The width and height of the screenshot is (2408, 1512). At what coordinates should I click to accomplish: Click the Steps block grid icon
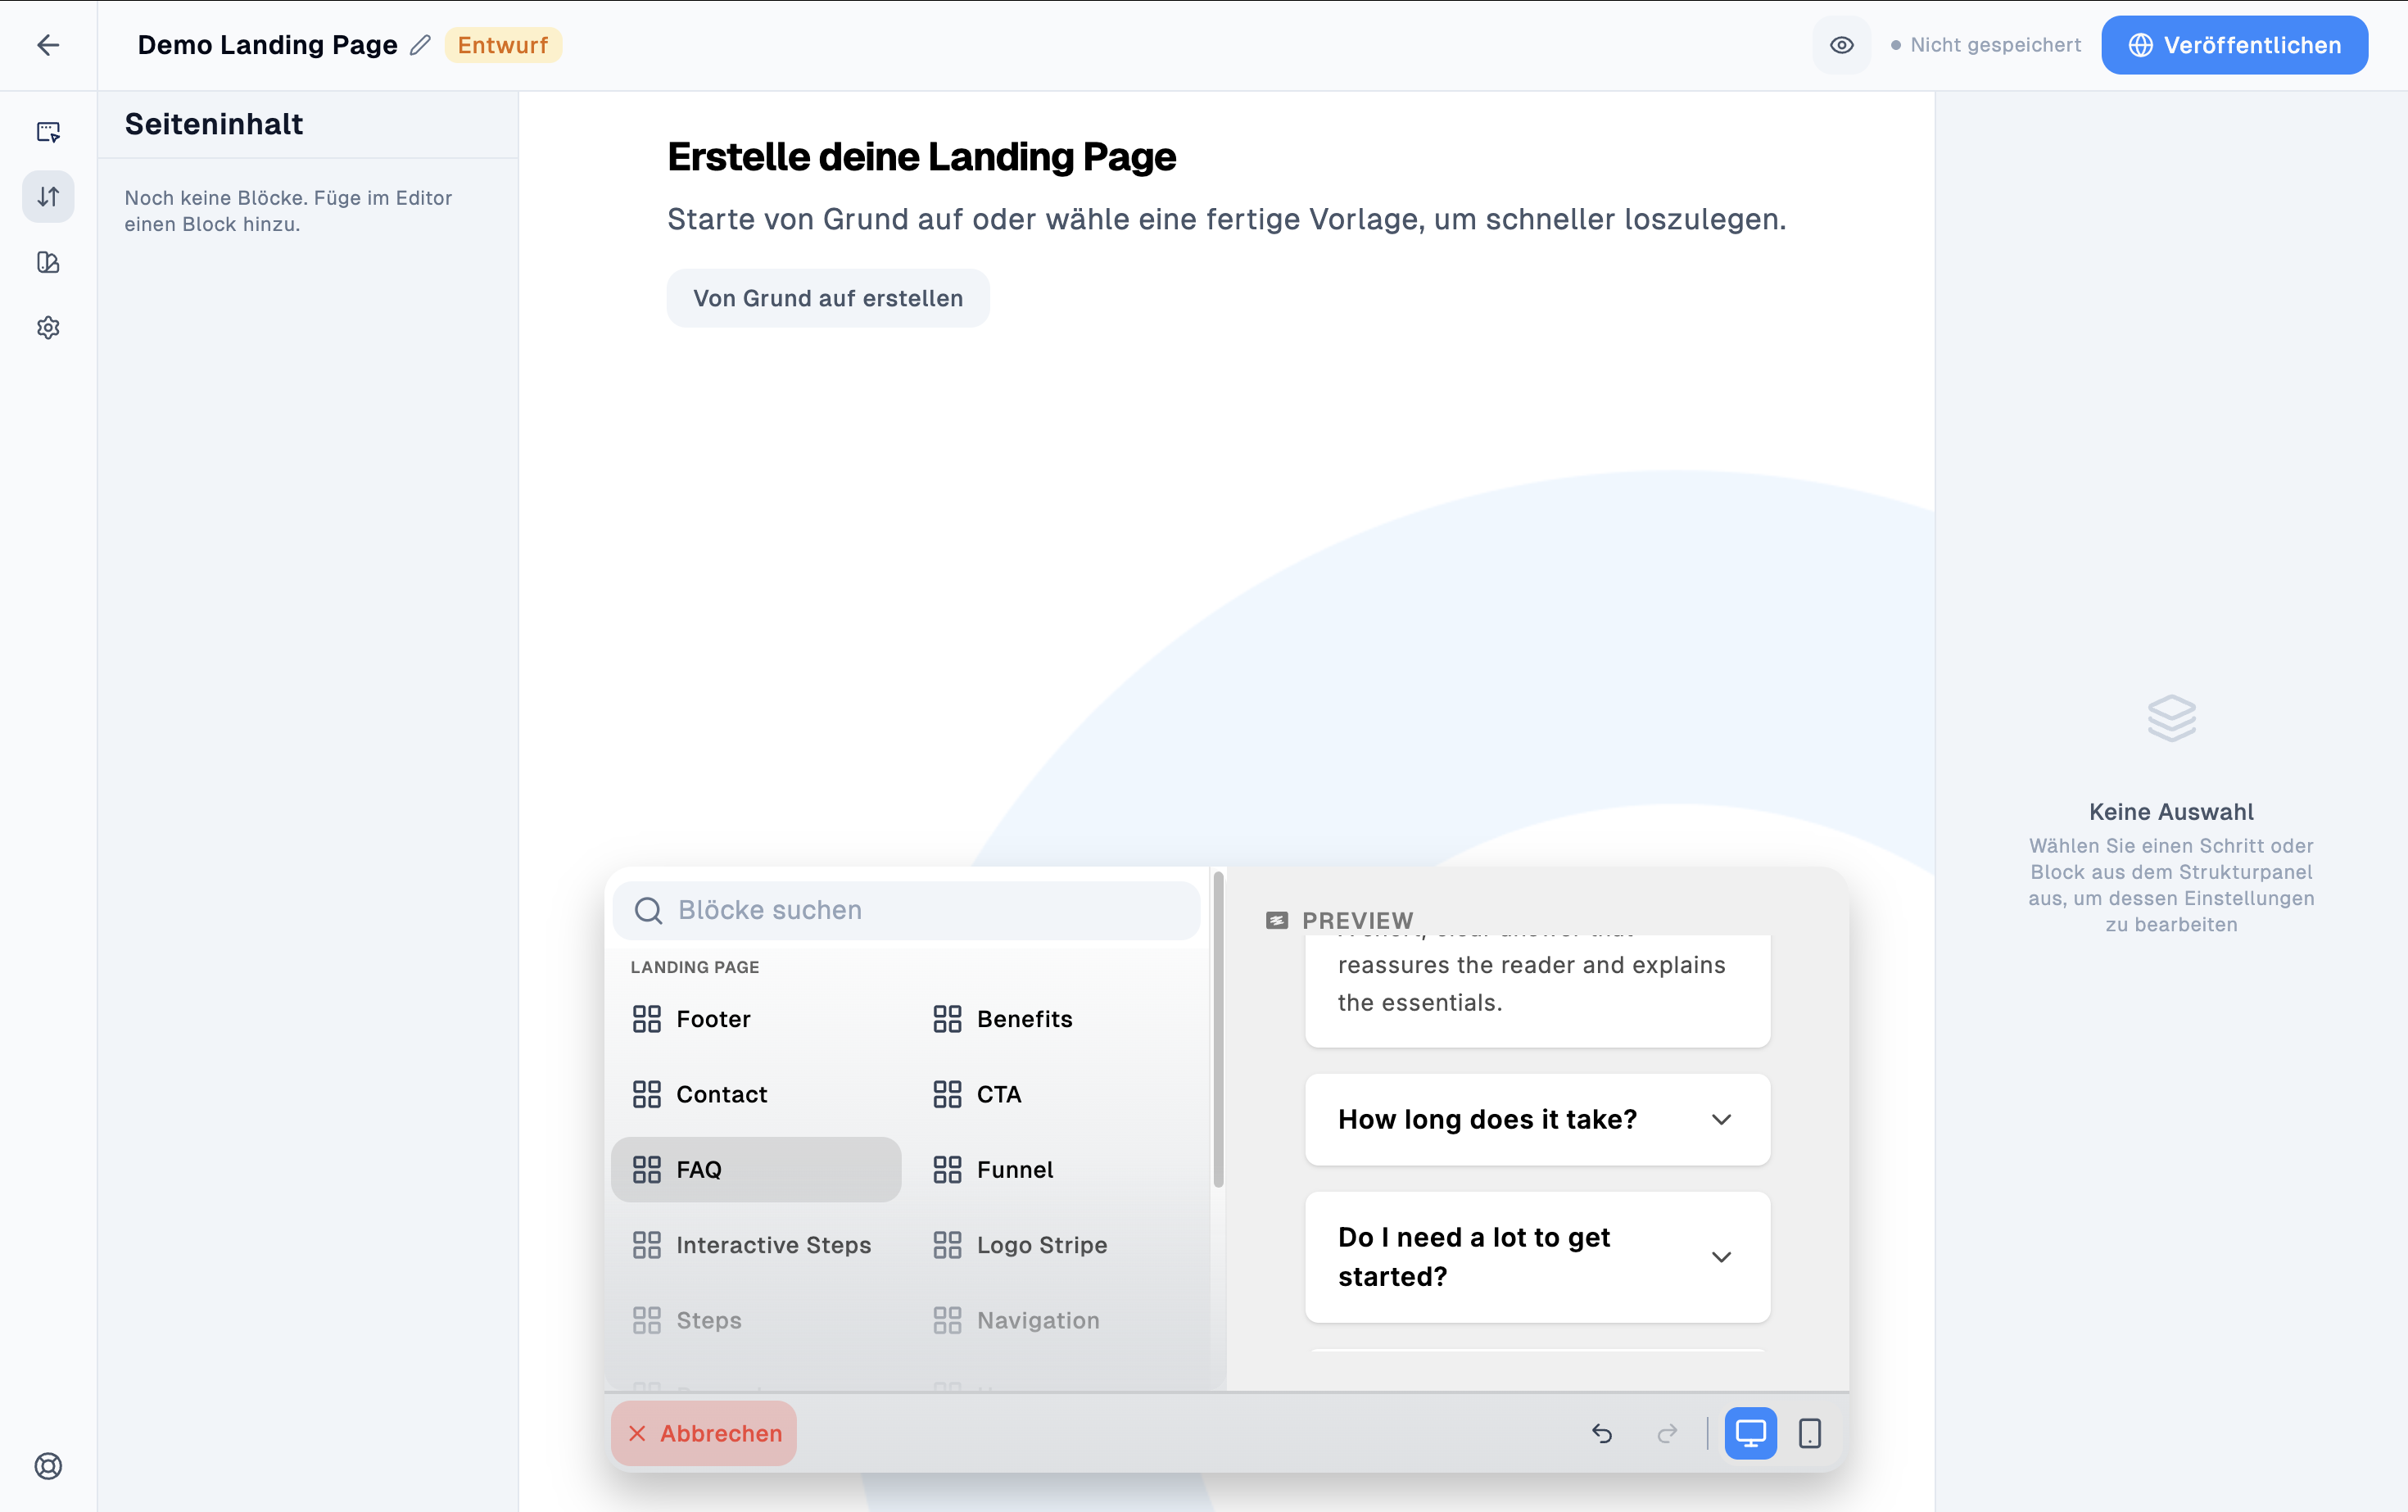tap(647, 1320)
